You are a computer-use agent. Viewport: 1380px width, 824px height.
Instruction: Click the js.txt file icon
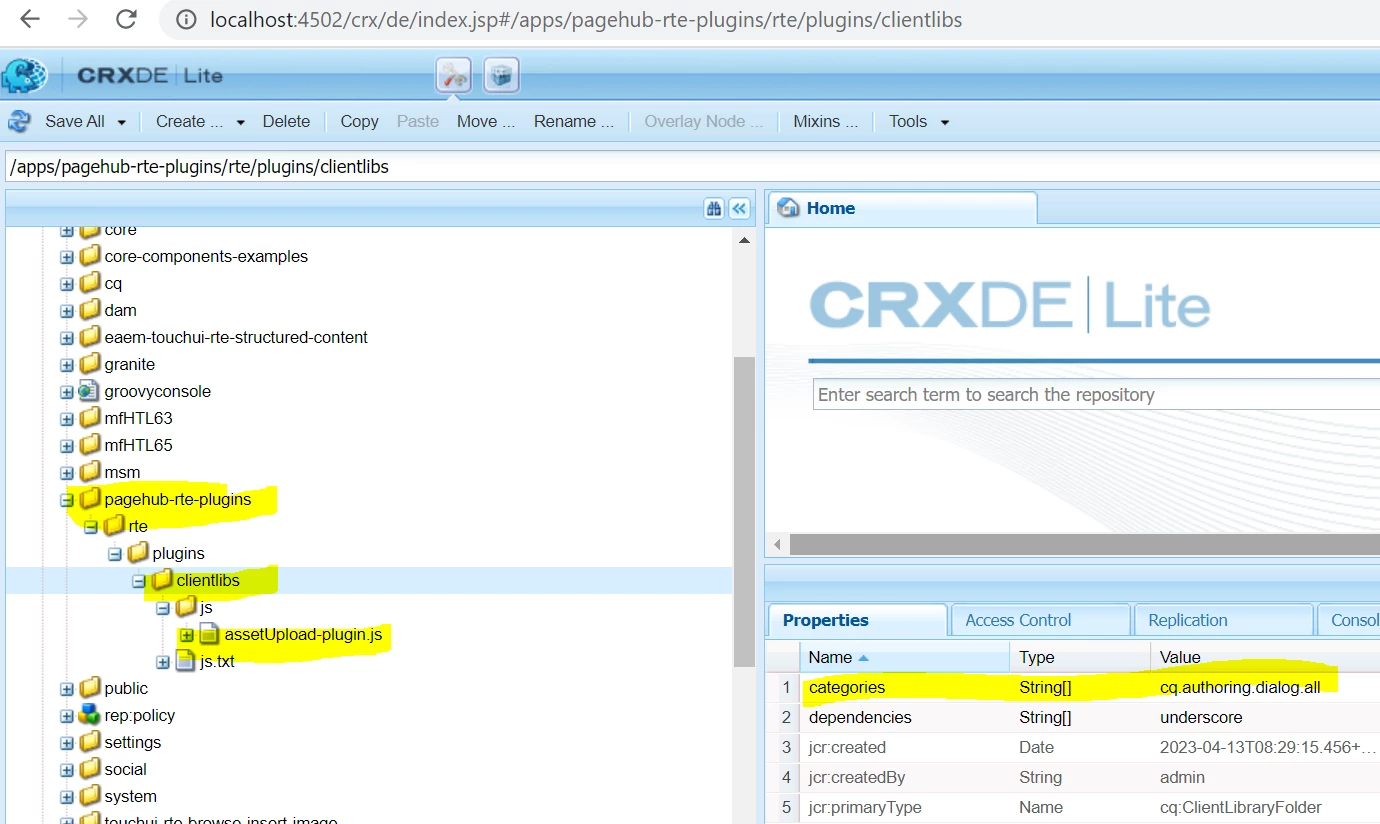[186, 661]
